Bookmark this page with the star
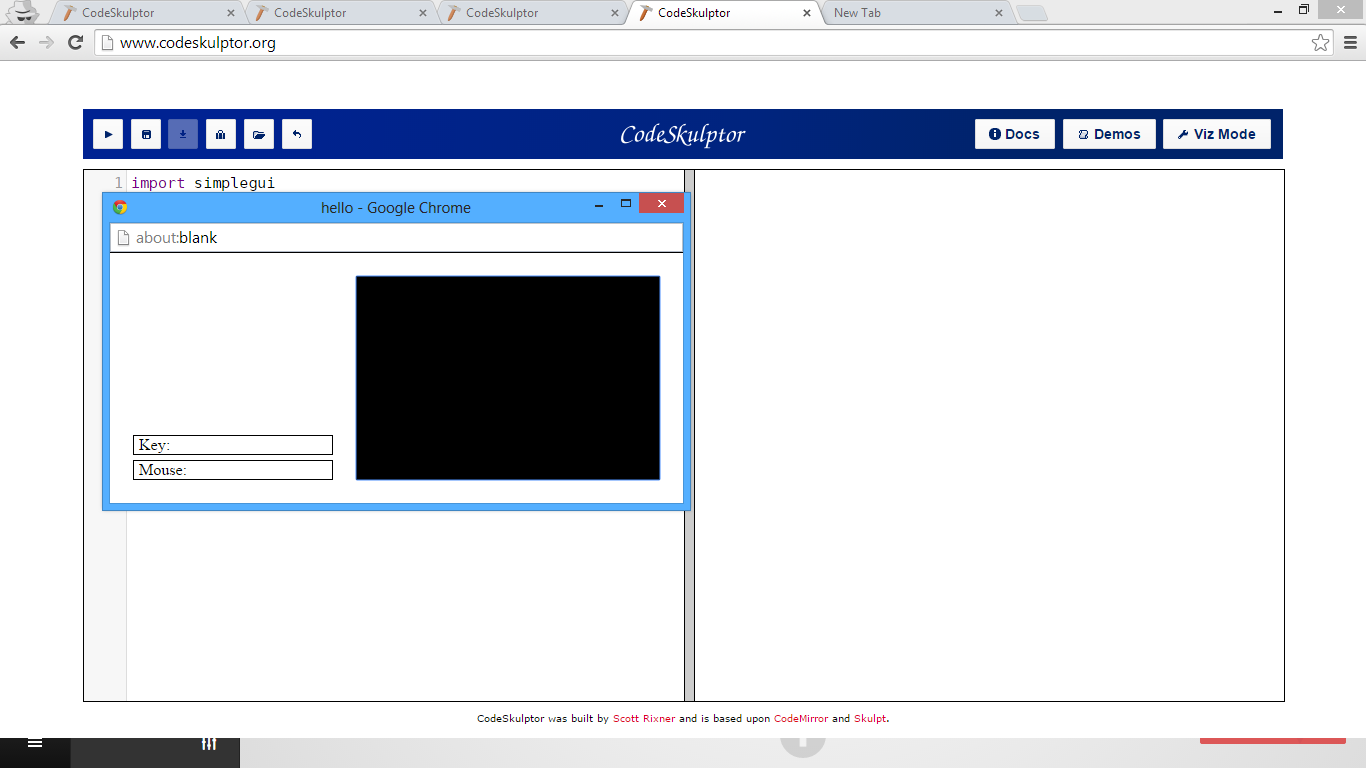Screen dimensions: 1366x768 click(x=1321, y=42)
